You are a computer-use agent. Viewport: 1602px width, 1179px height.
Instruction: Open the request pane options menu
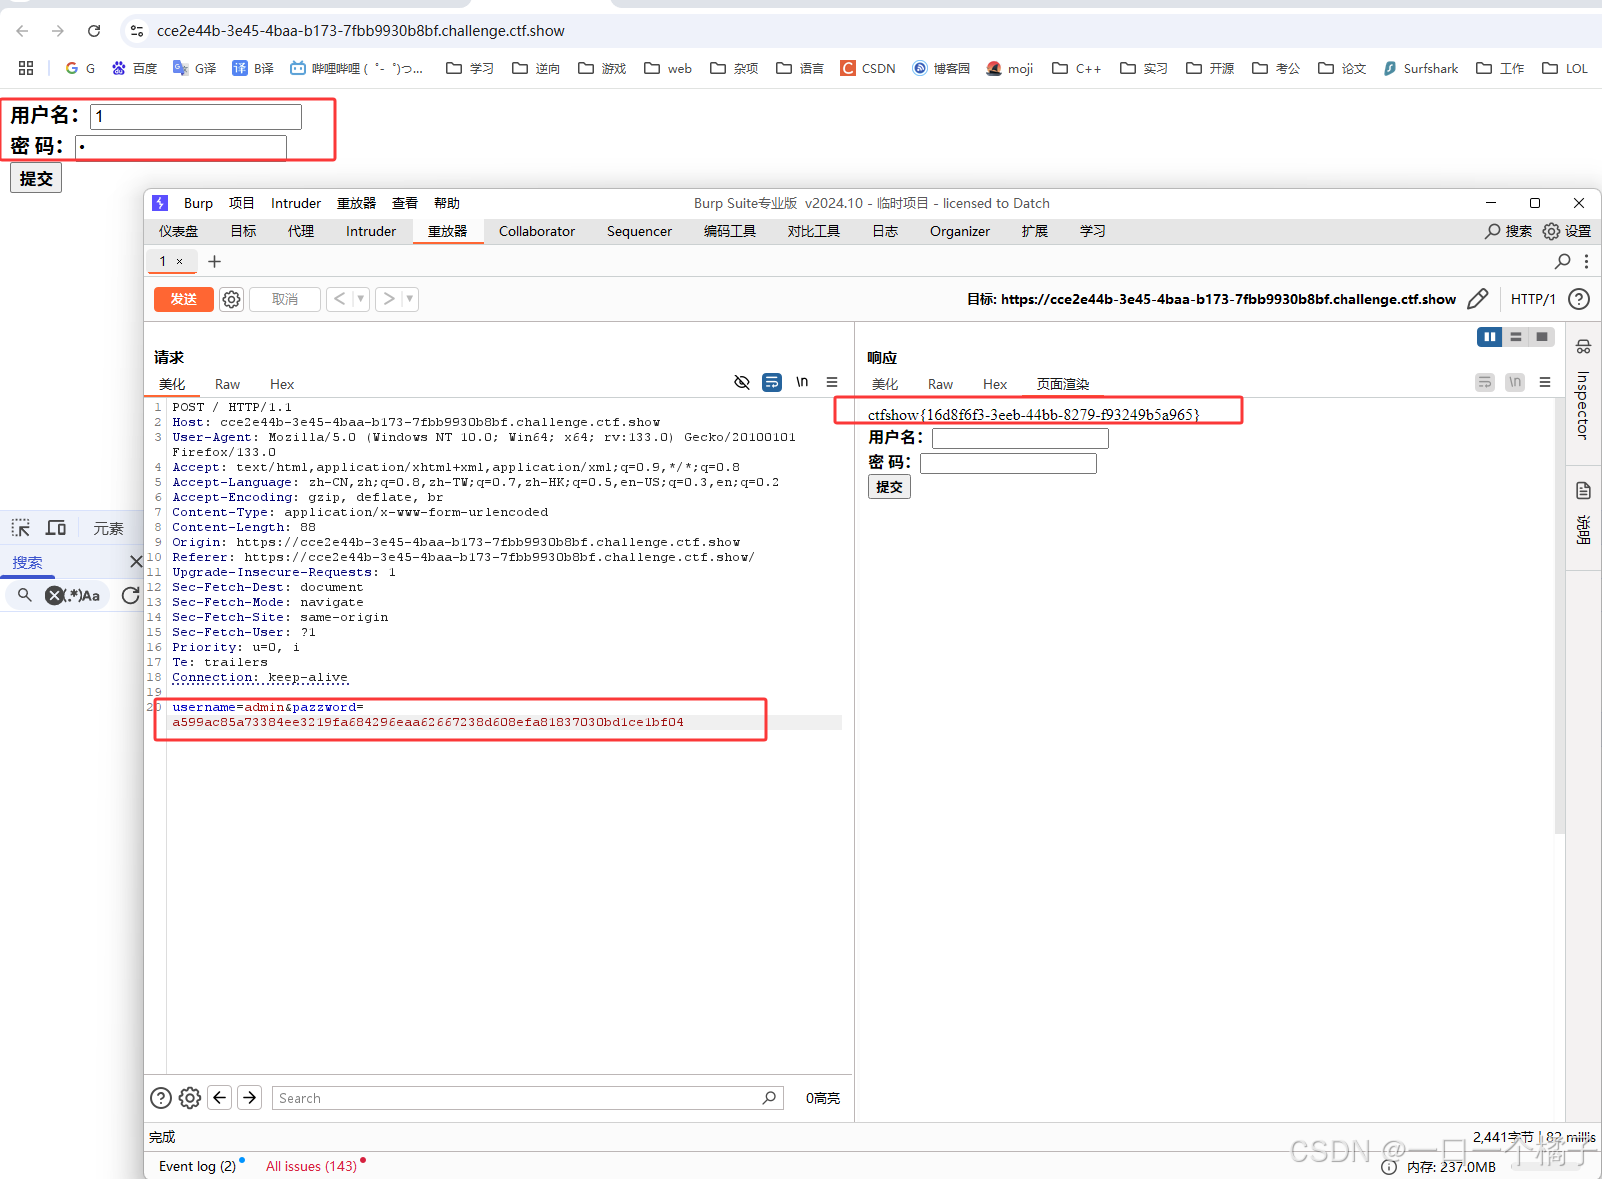pyautogui.click(x=832, y=382)
